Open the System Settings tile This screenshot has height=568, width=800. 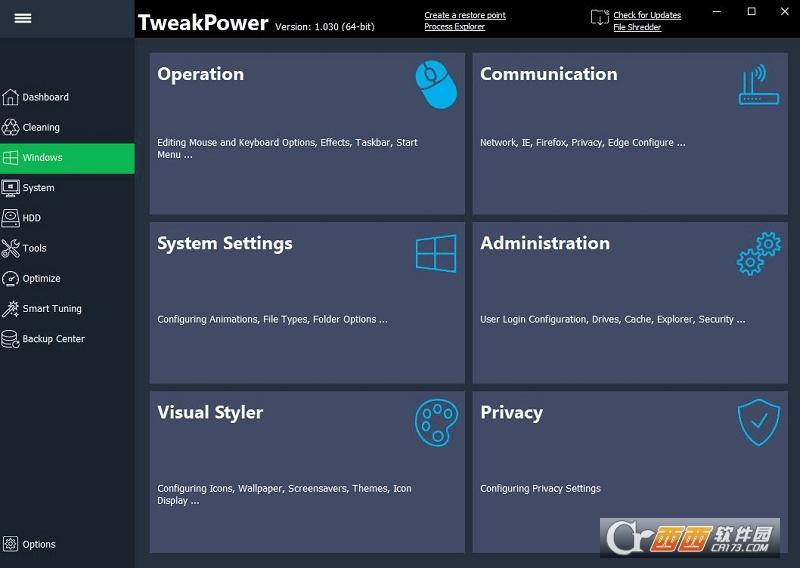[307, 303]
